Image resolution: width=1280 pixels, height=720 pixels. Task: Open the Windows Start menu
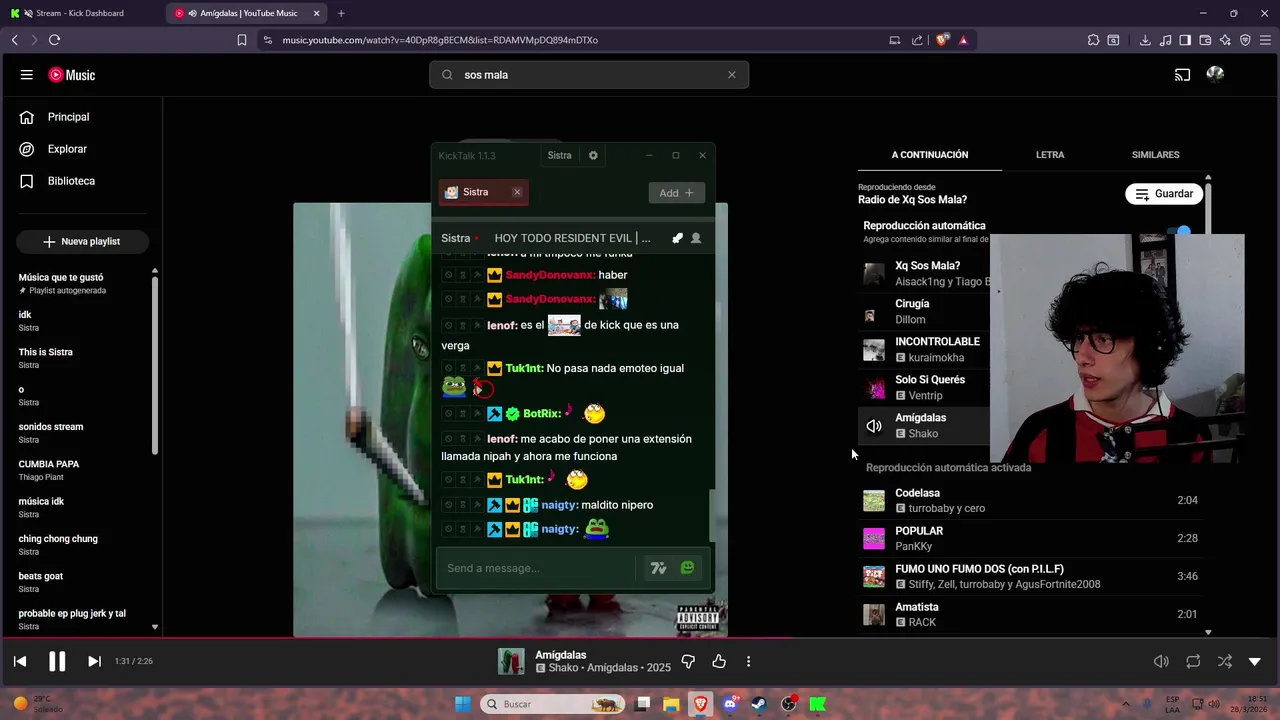point(463,704)
